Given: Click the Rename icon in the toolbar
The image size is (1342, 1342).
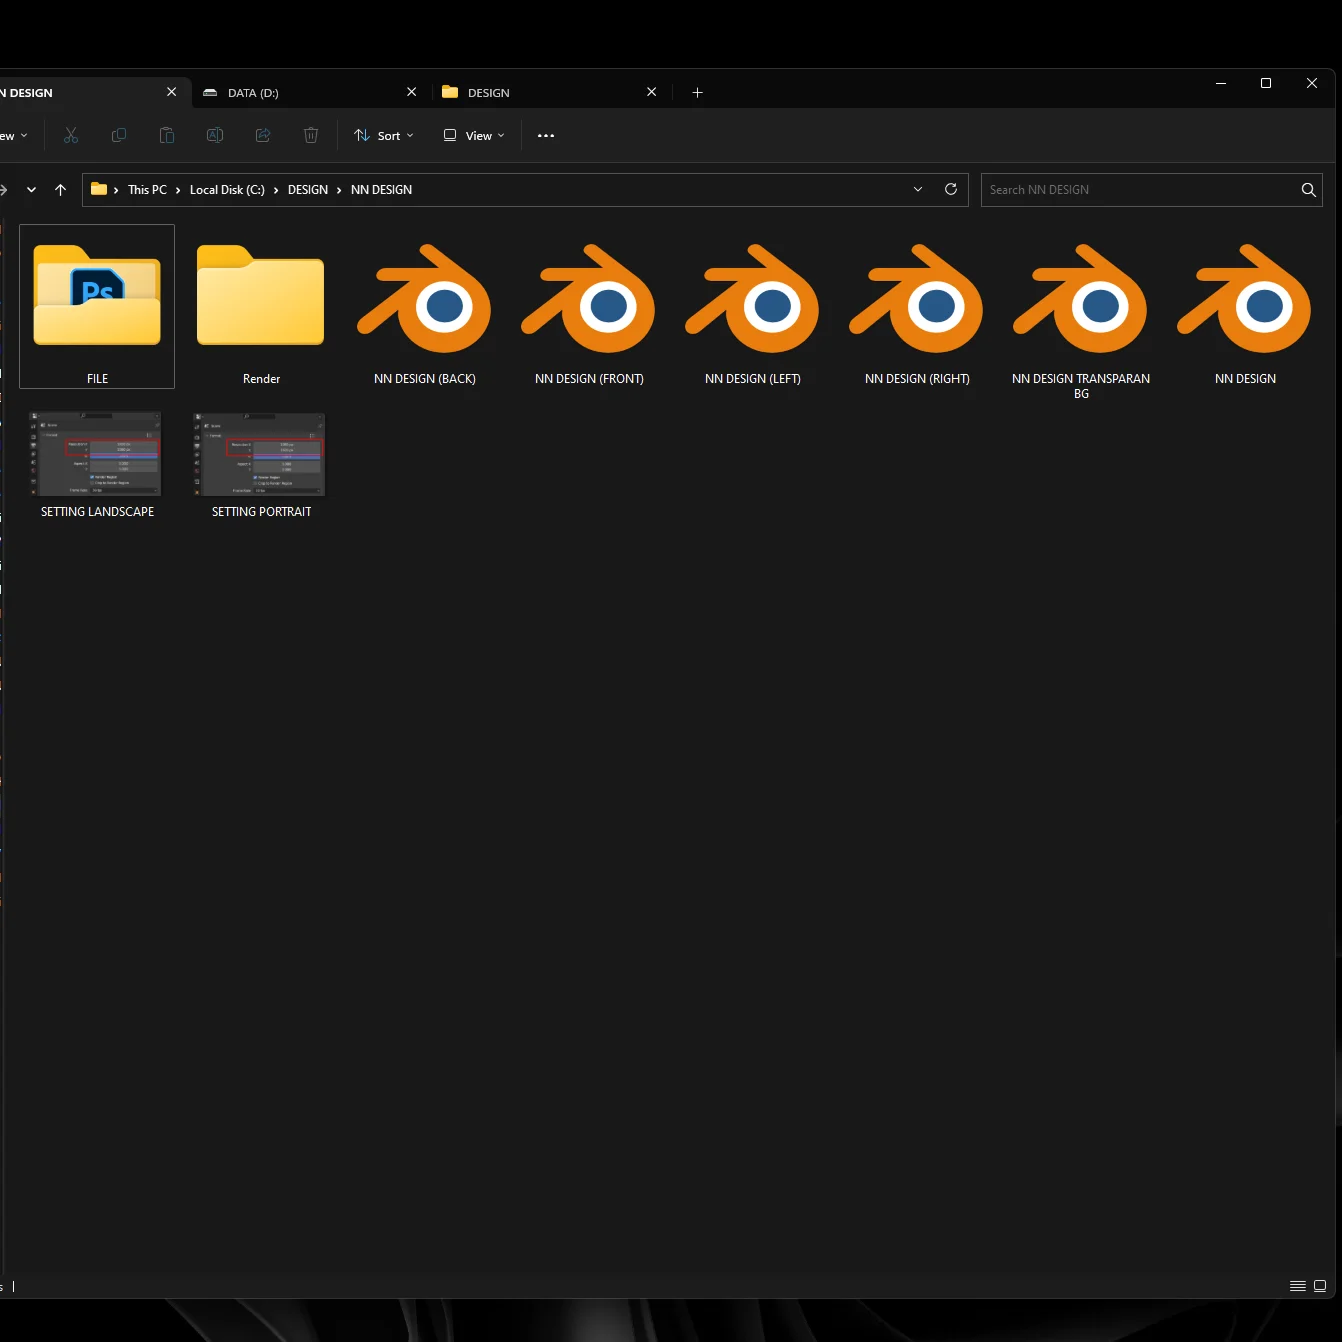Looking at the screenshot, I should pyautogui.click(x=215, y=135).
